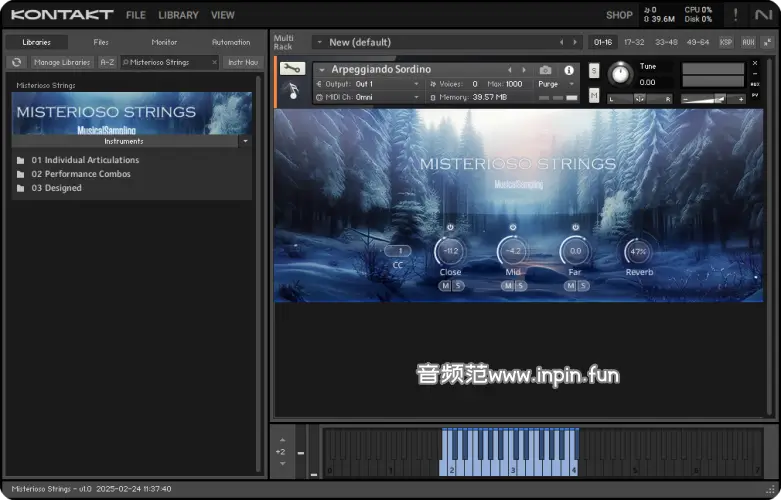Click the Native Instruments logo icon
The width and height of the screenshot is (781, 500).
click(763, 15)
